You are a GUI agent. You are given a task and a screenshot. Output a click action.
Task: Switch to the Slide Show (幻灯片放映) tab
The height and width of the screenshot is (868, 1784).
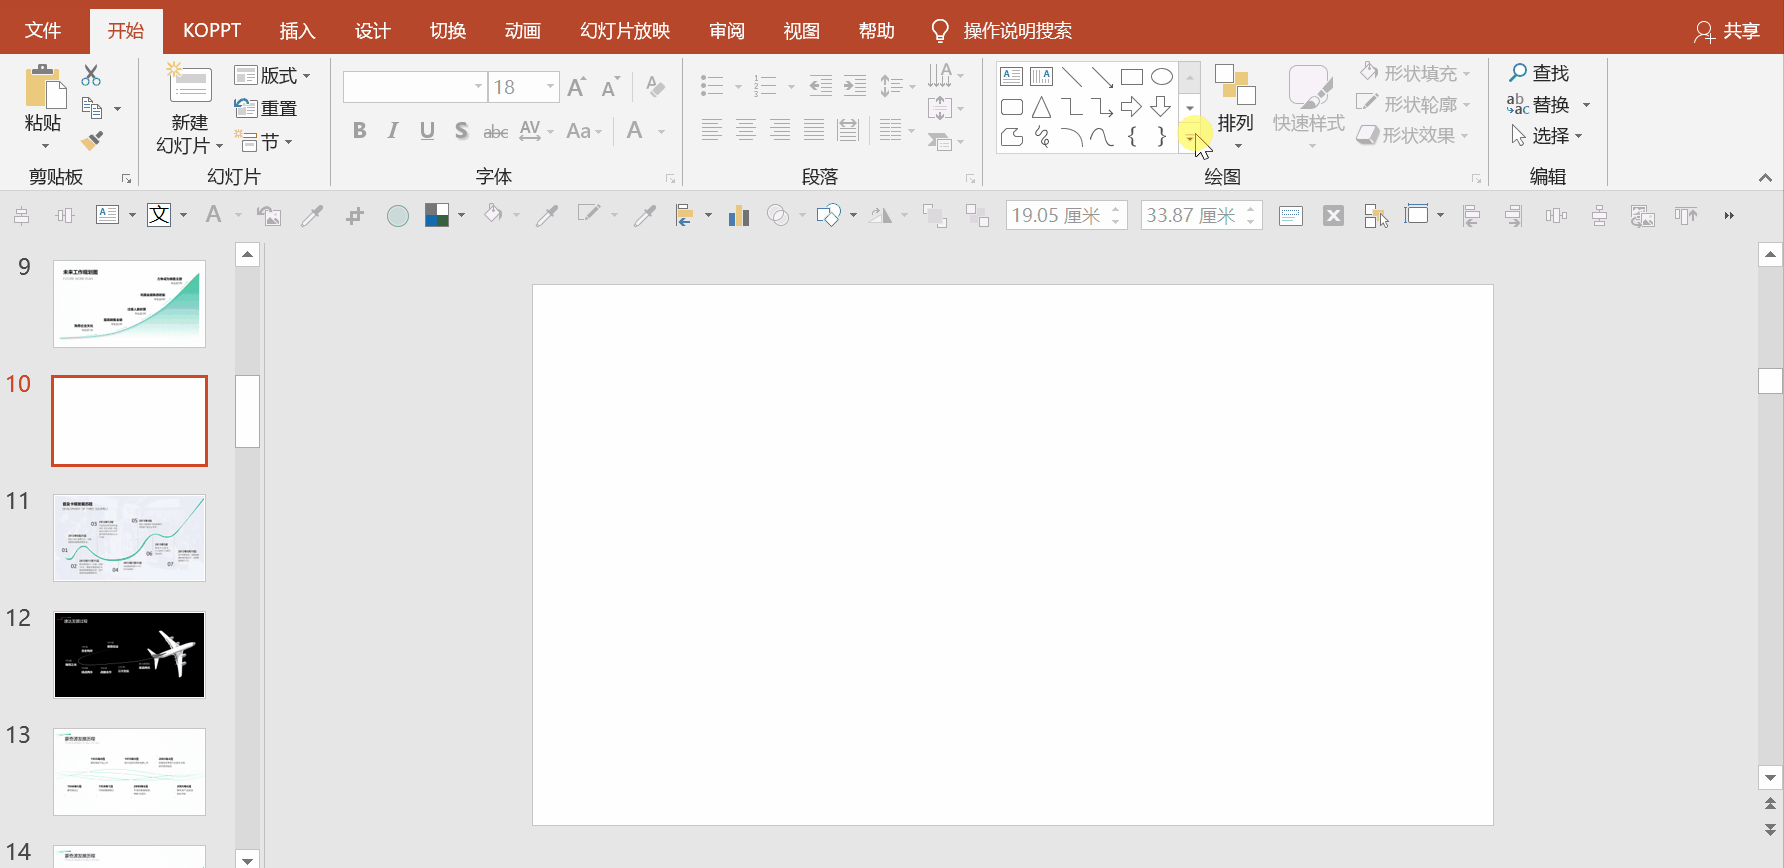(625, 31)
